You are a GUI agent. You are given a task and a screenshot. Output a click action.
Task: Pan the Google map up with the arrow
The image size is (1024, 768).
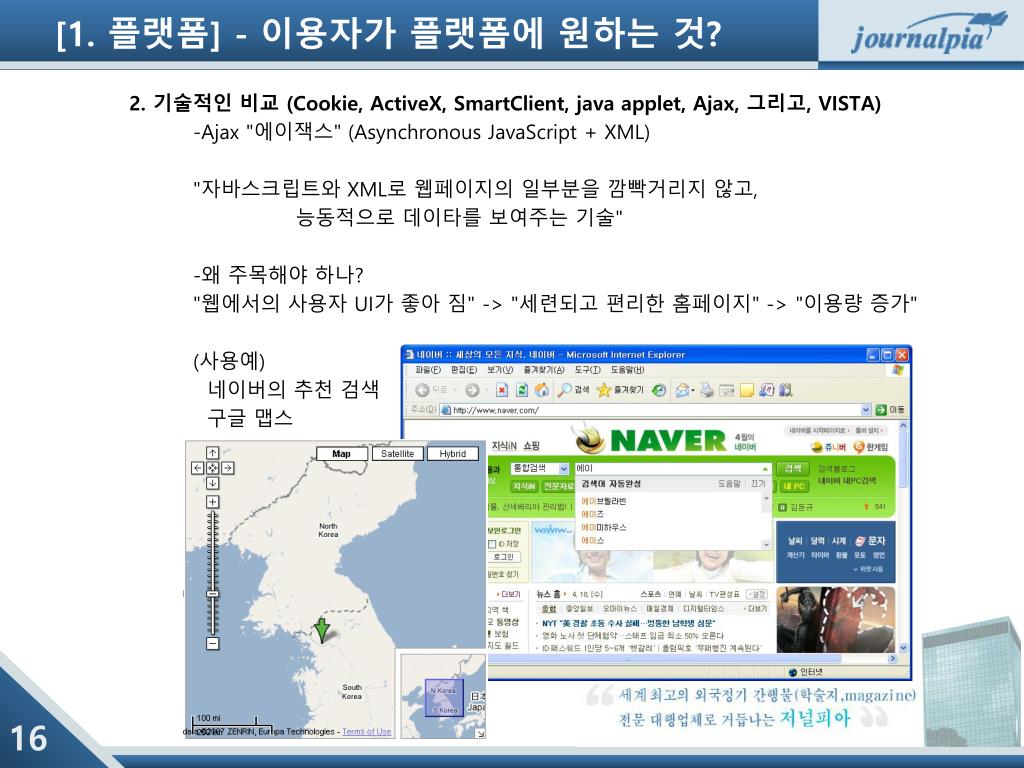tap(212, 453)
